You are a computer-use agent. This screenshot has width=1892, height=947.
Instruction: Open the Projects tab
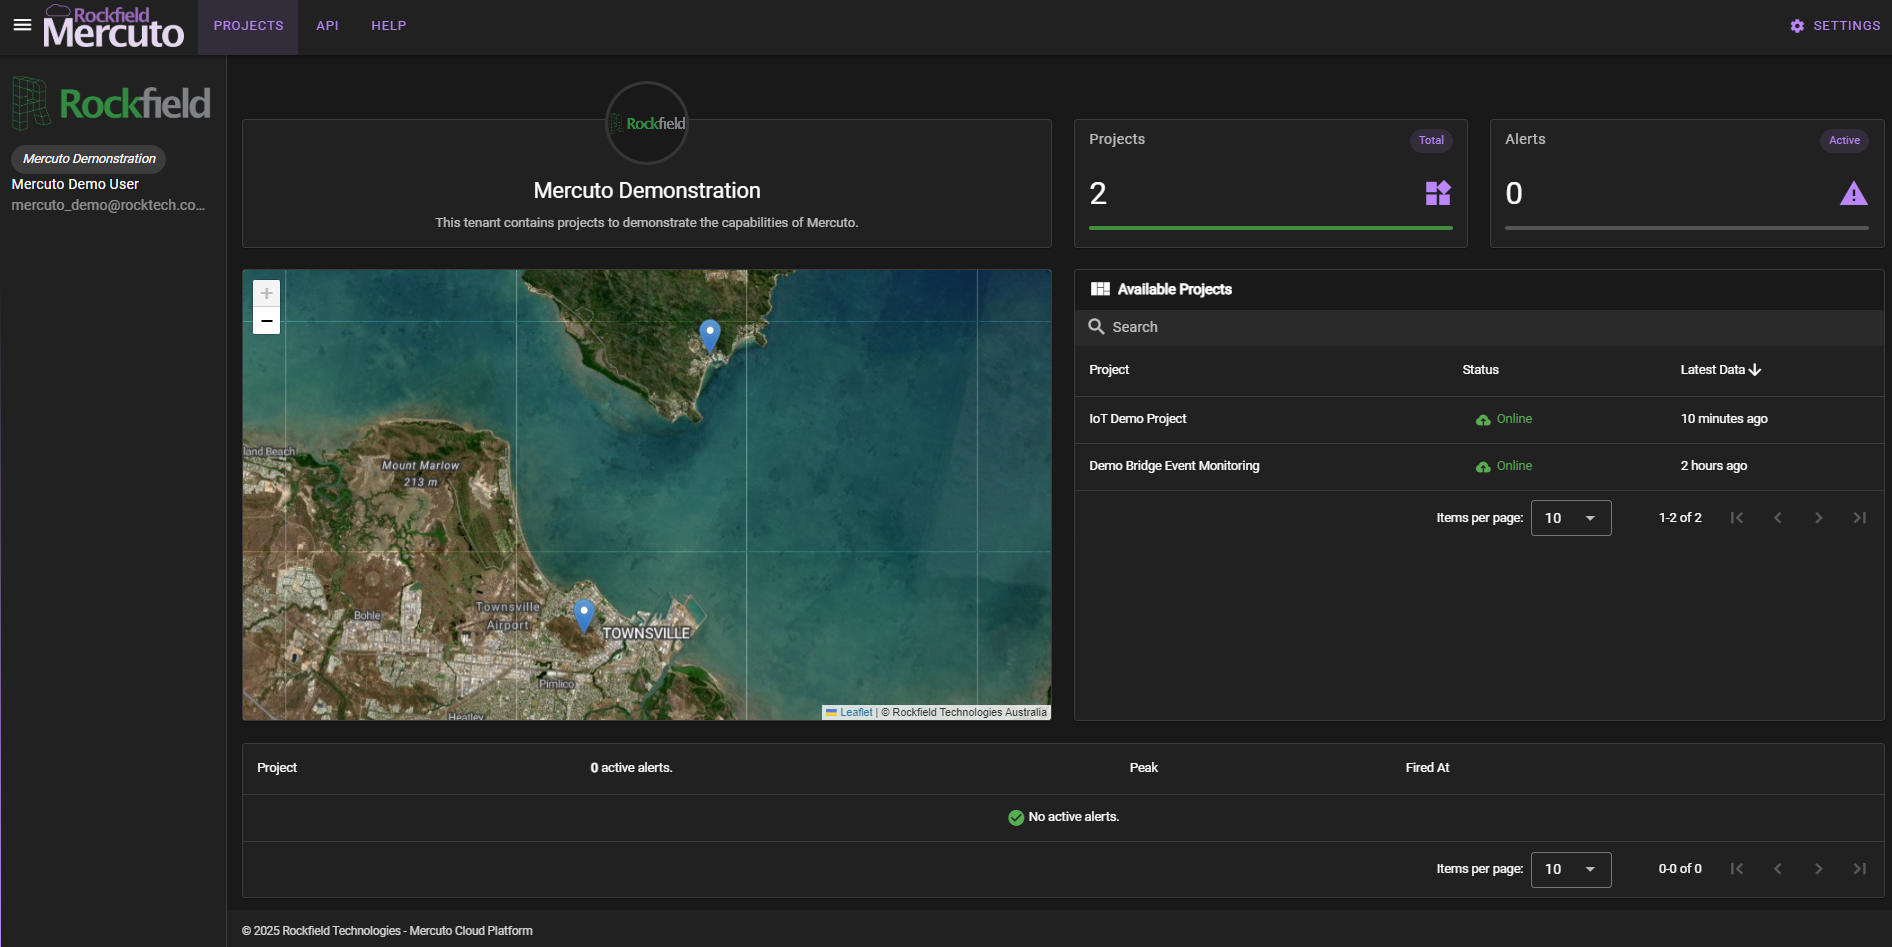[x=248, y=27]
